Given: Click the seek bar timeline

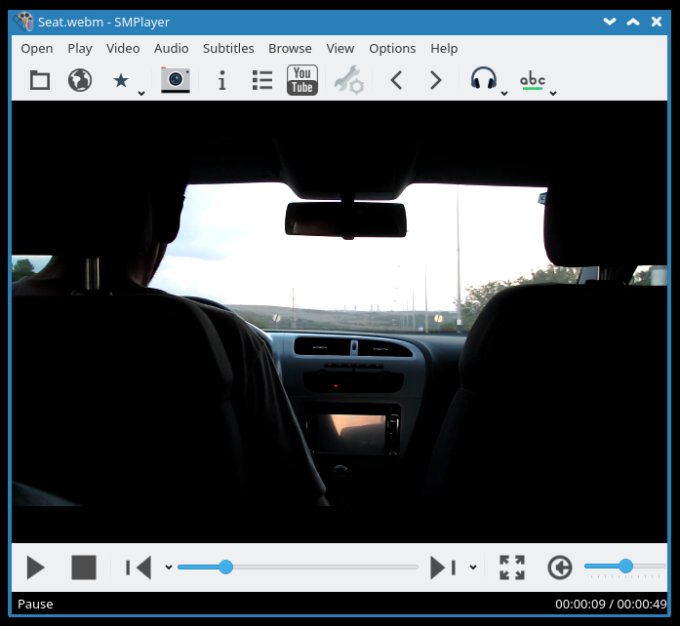Looking at the screenshot, I should 300,567.
